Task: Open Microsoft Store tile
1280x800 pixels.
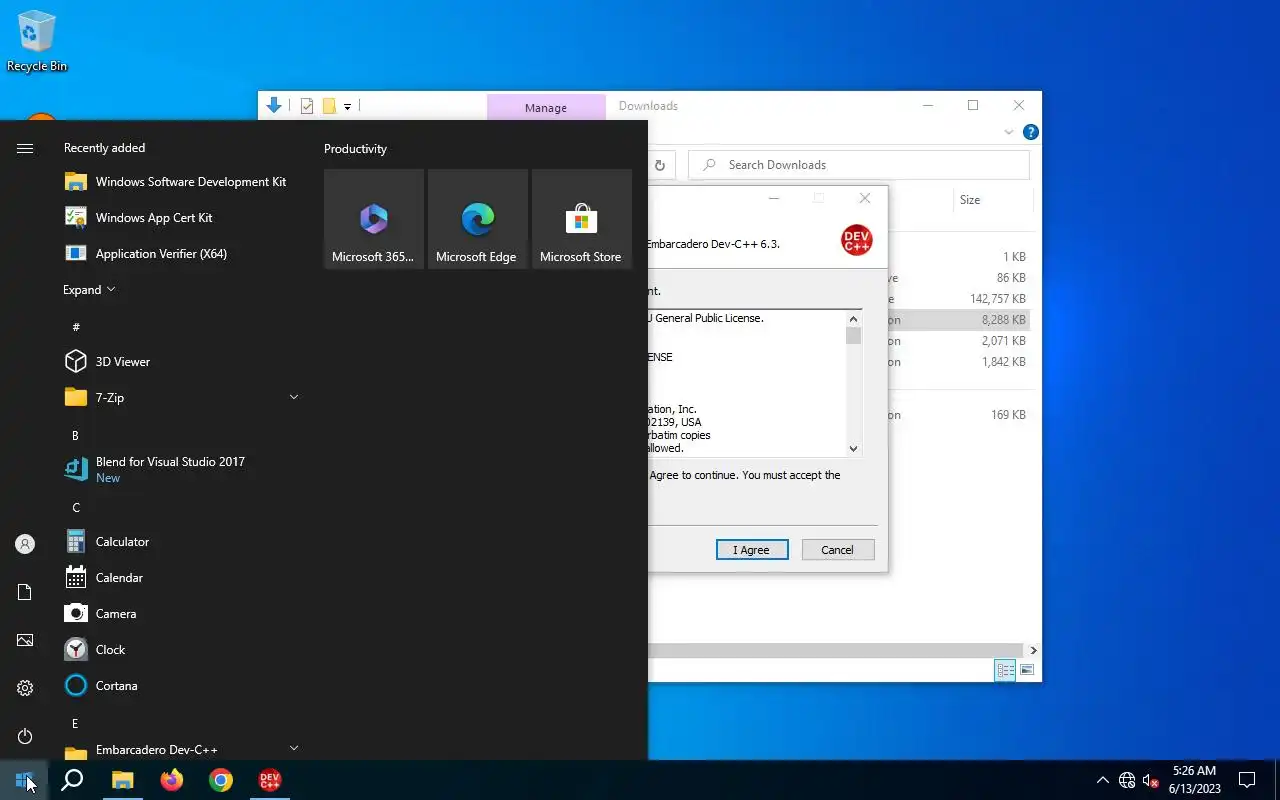Action: 582,219
